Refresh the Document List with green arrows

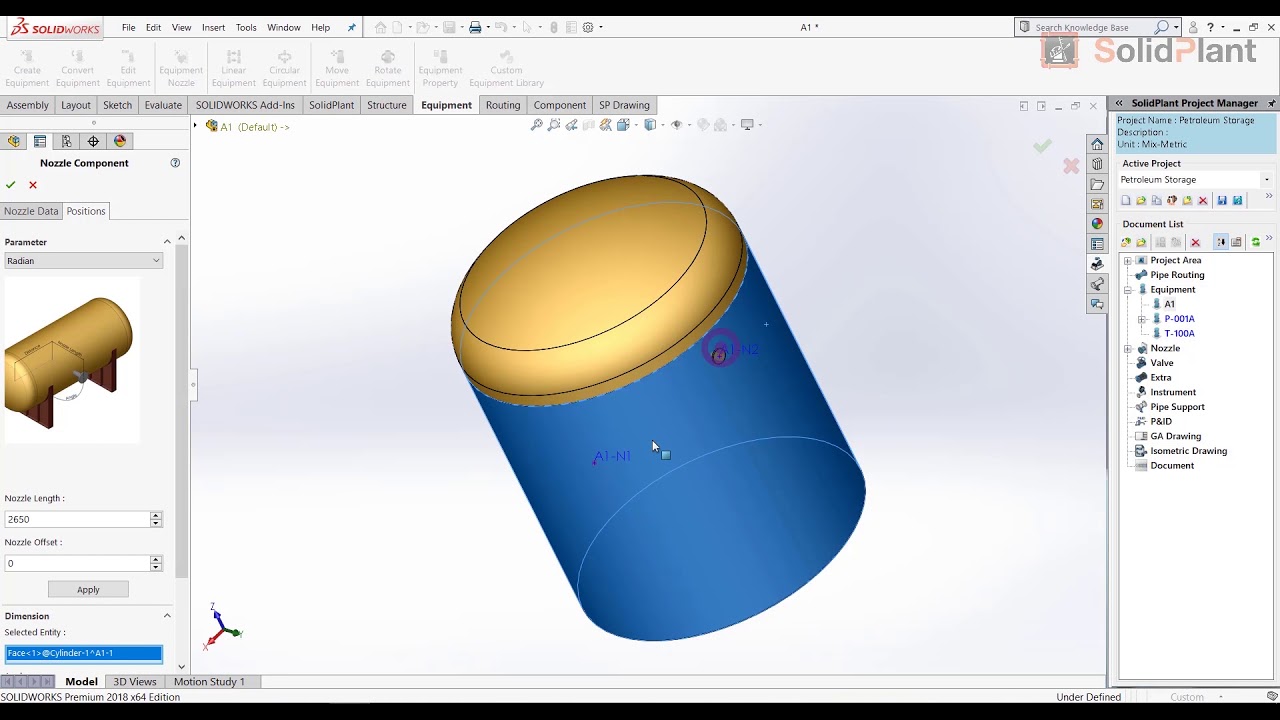(x=1256, y=242)
